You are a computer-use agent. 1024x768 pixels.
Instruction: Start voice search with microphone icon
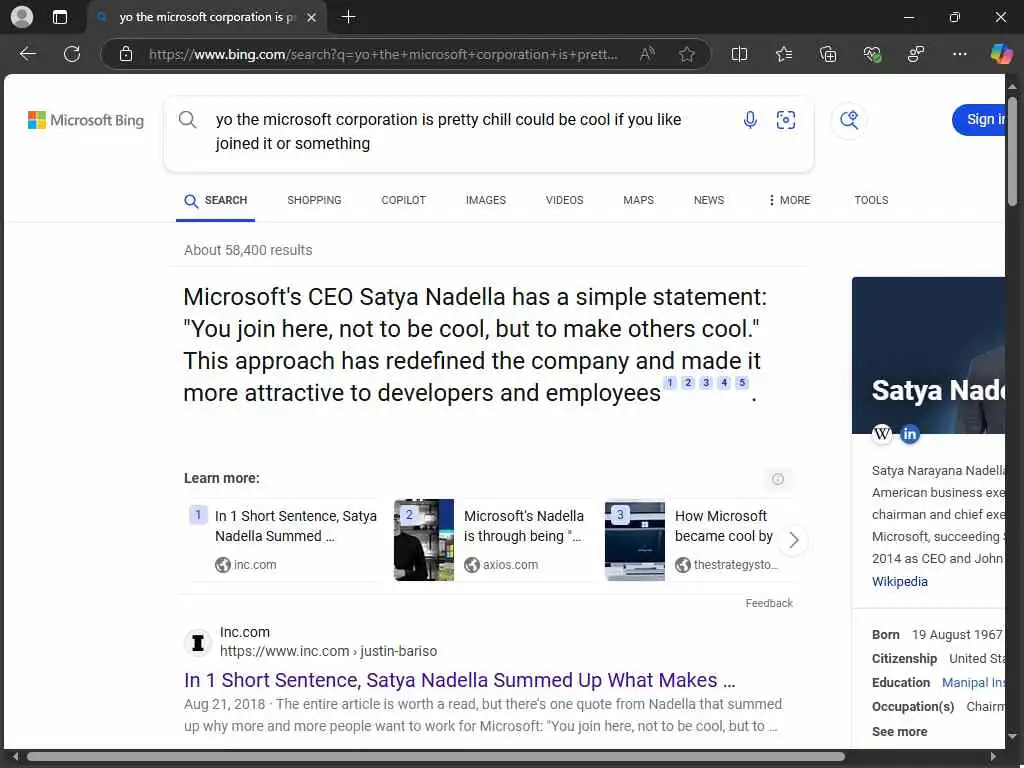[x=750, y=120]
